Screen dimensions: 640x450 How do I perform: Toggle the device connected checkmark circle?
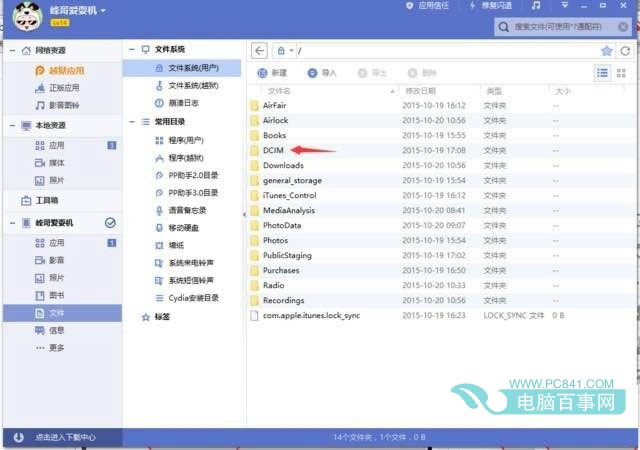click(110, 223)
